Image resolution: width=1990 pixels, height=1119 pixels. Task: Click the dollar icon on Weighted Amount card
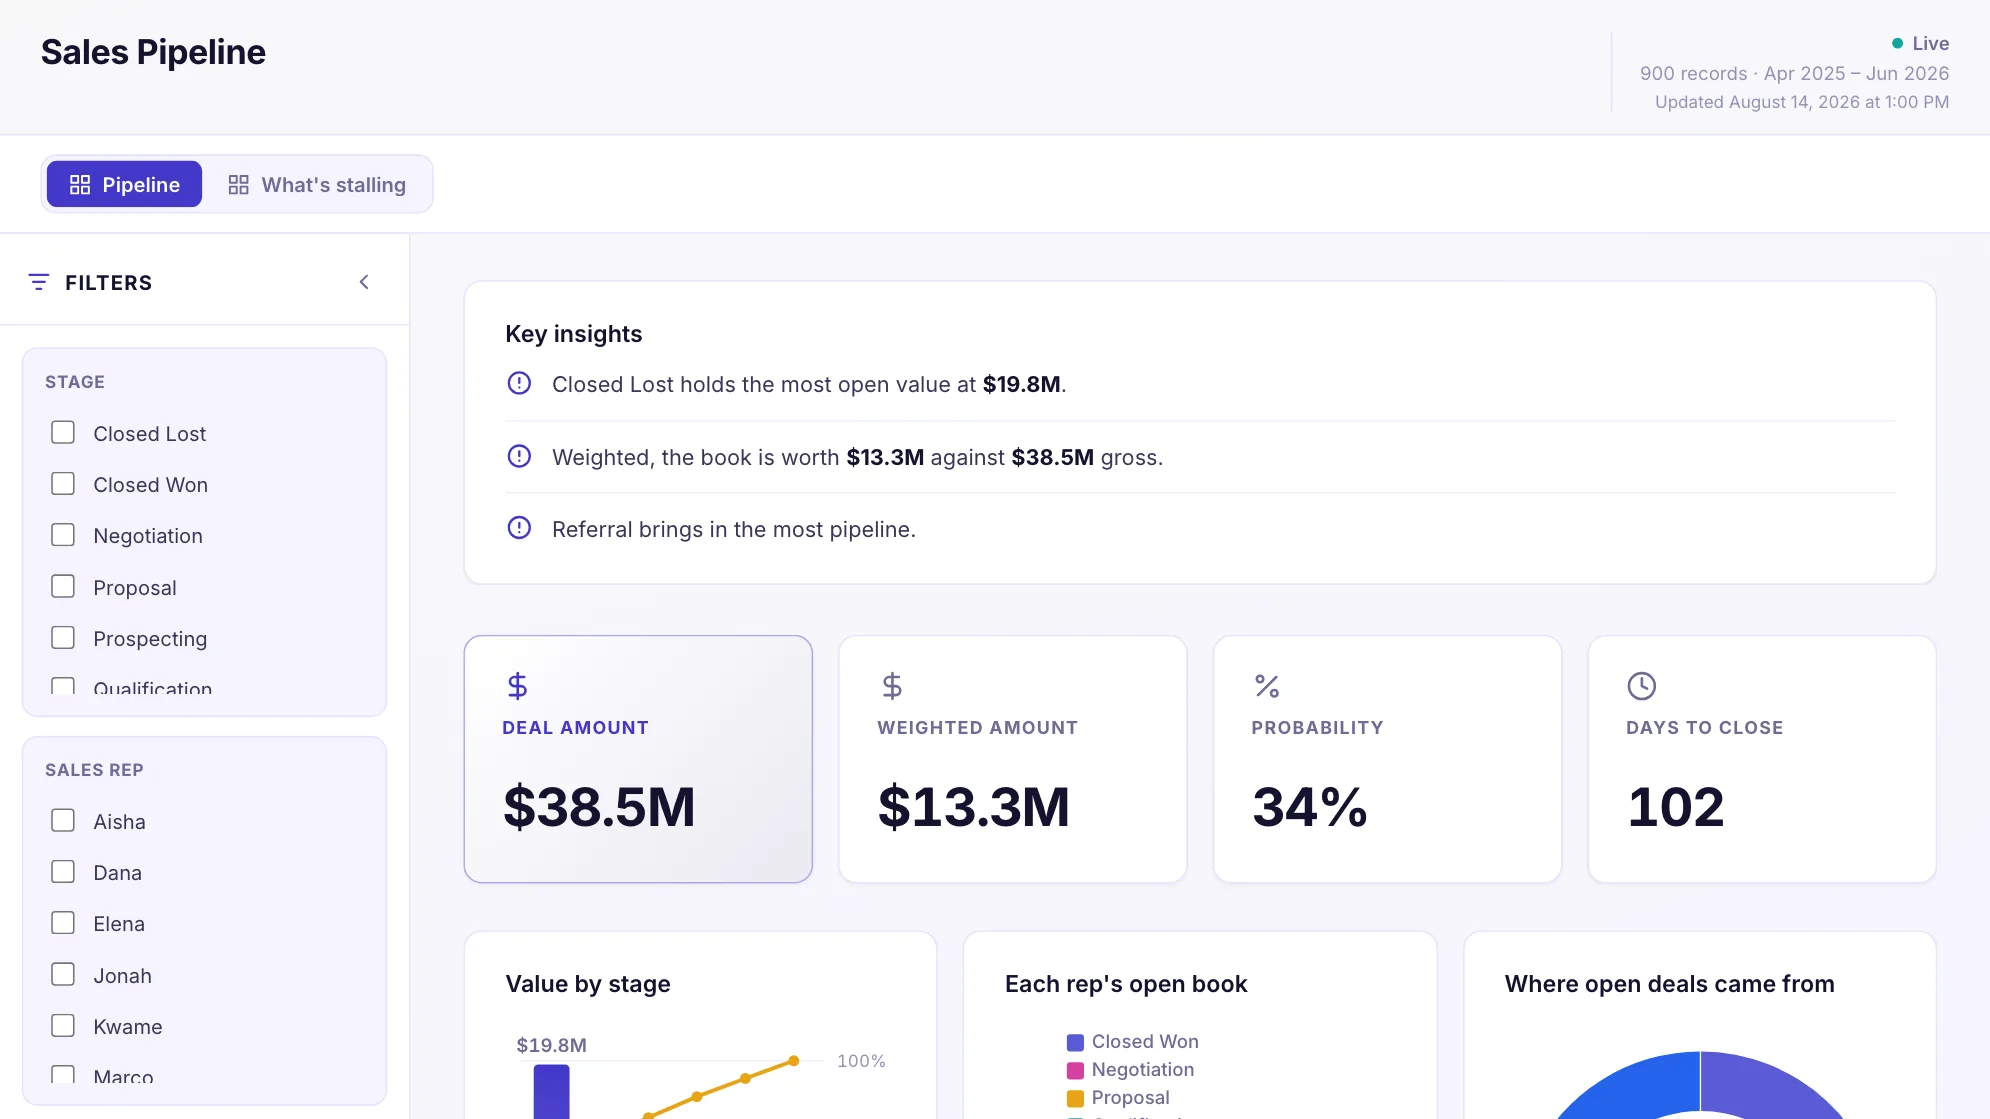[892, 686]
